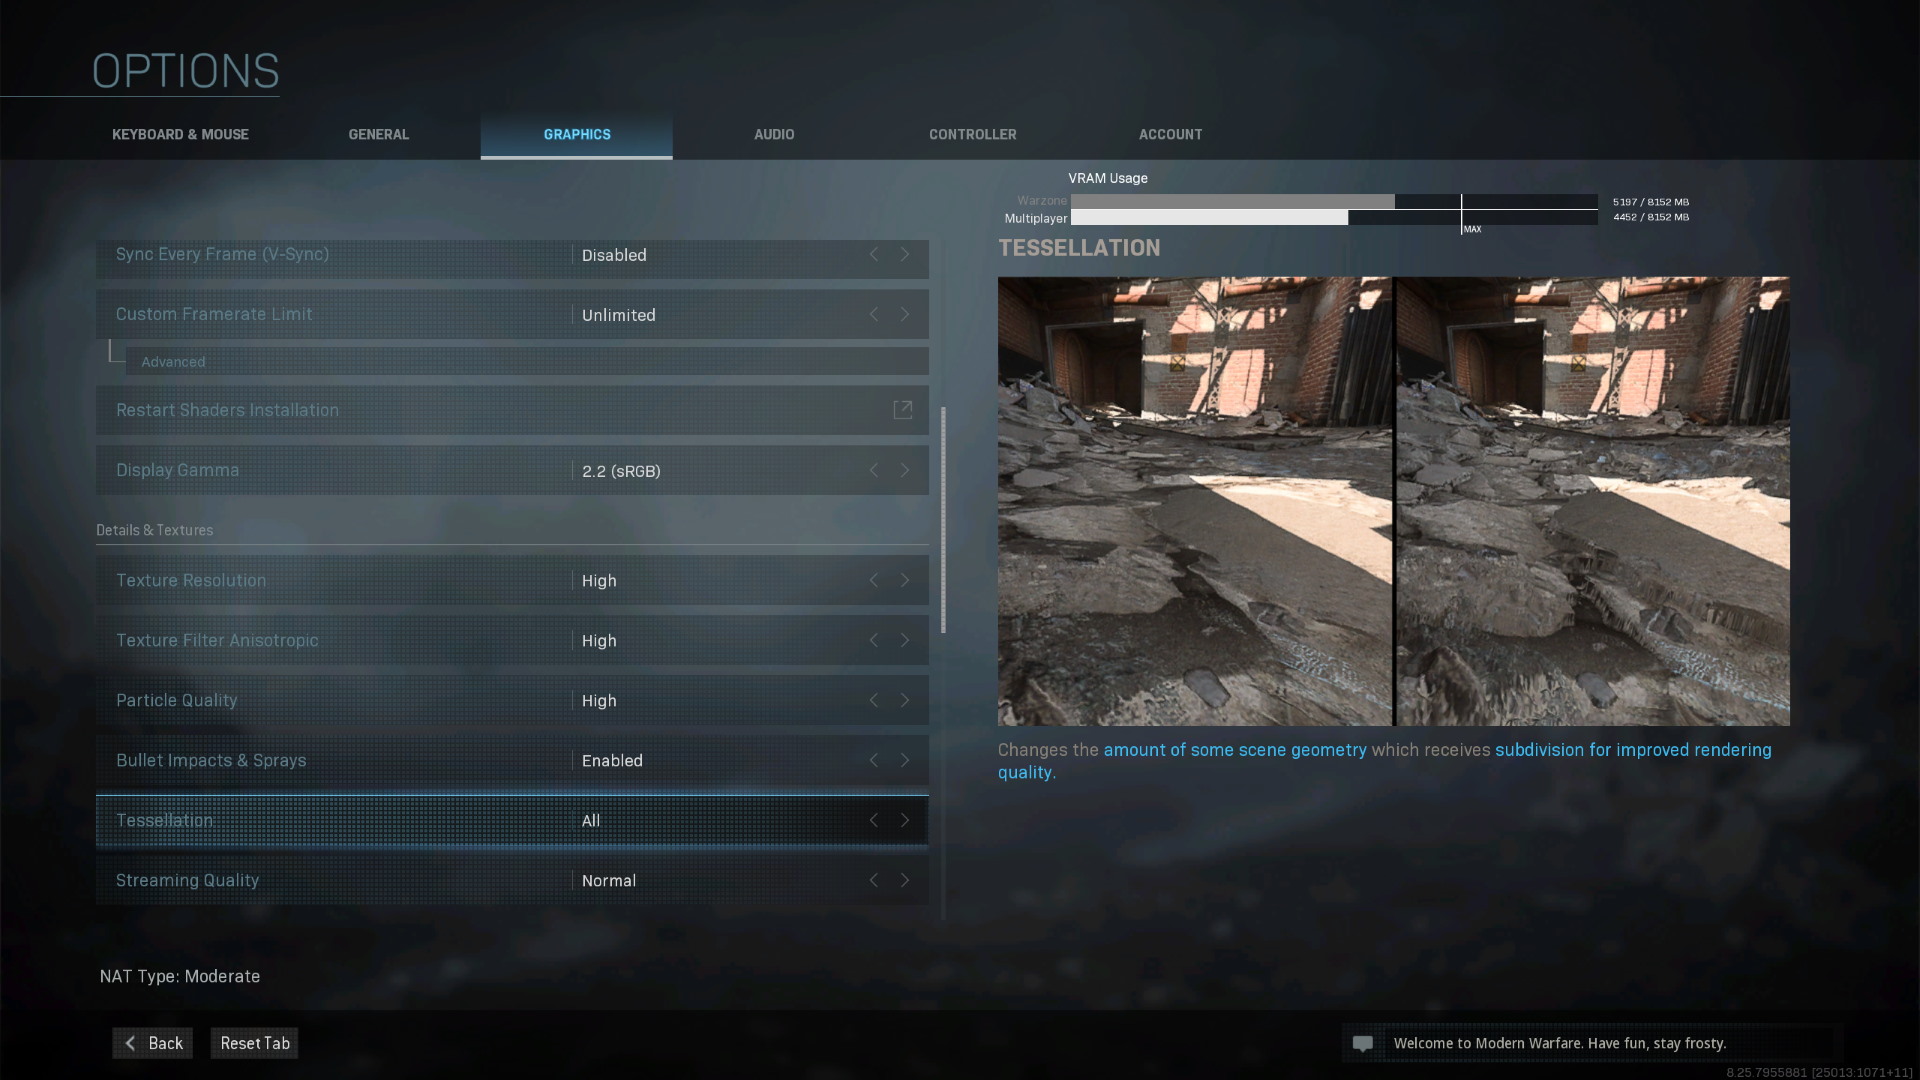Select the Graphics tab
This screenshot has width=1920, height=1080.
(x=577, y=134)
